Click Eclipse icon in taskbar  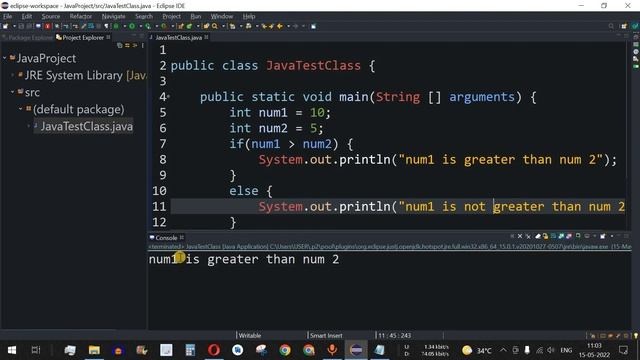pyautogui.click(x=356, y=350)
